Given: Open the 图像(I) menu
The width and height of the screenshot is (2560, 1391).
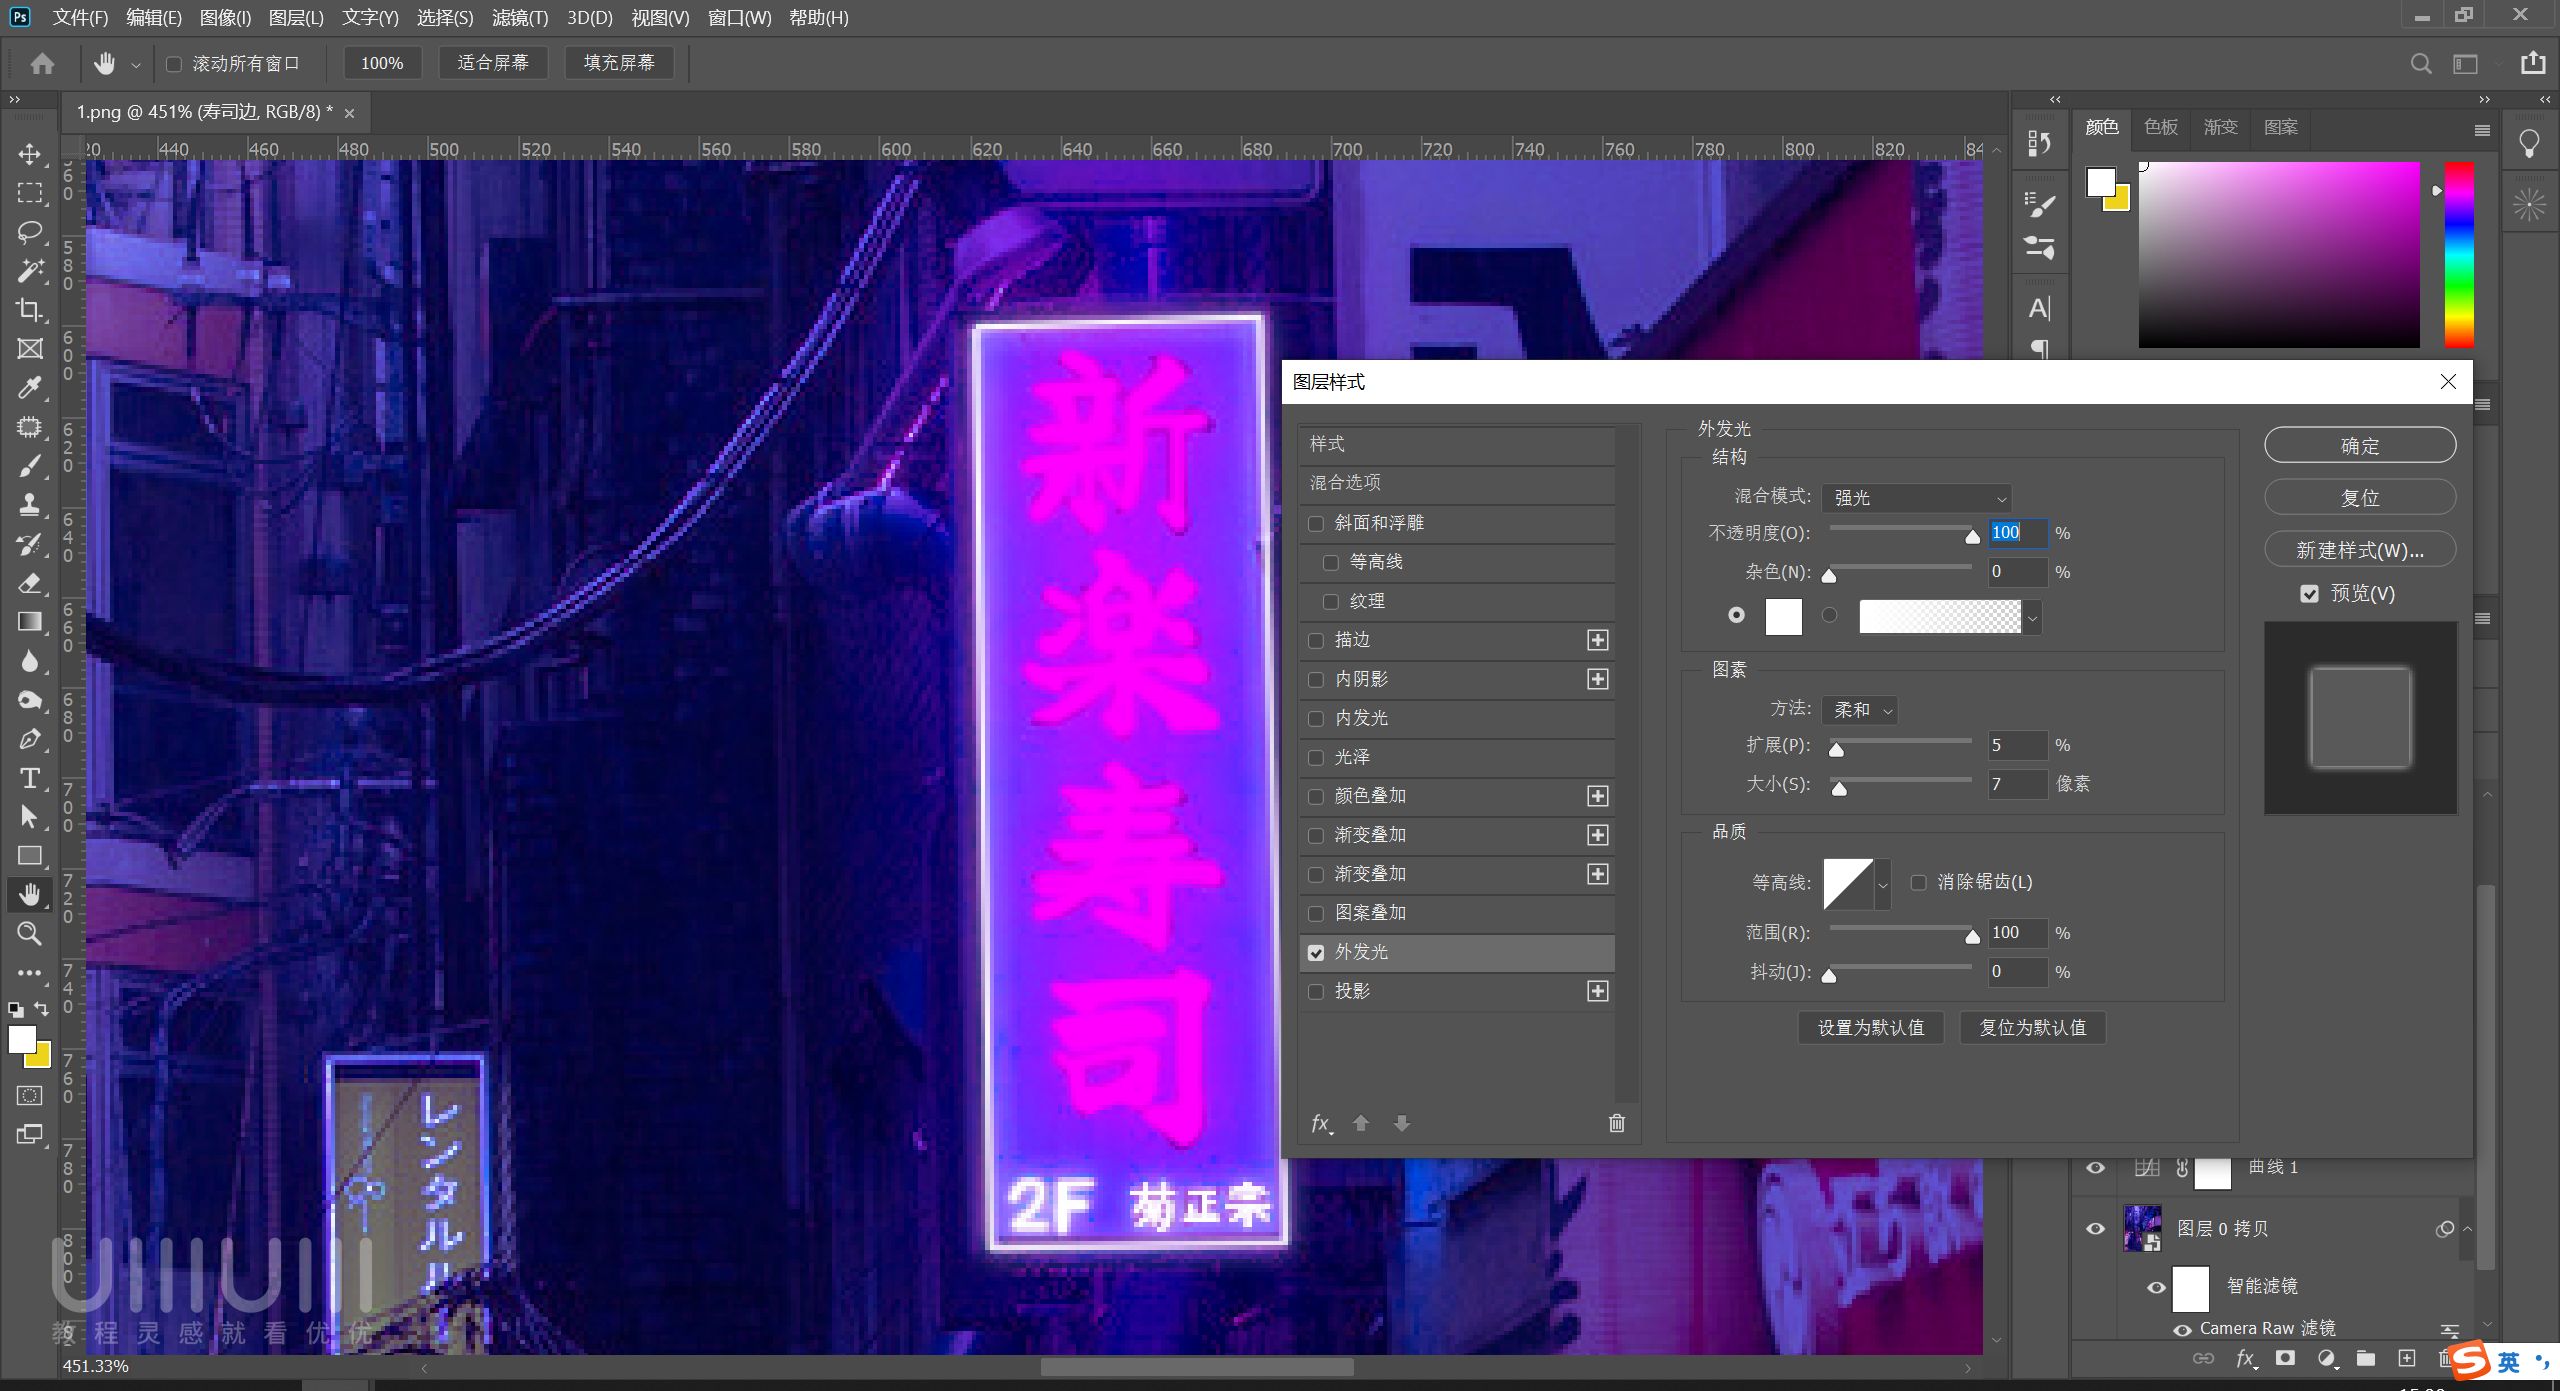Looking at the screenshot, I should click(225, 18).
